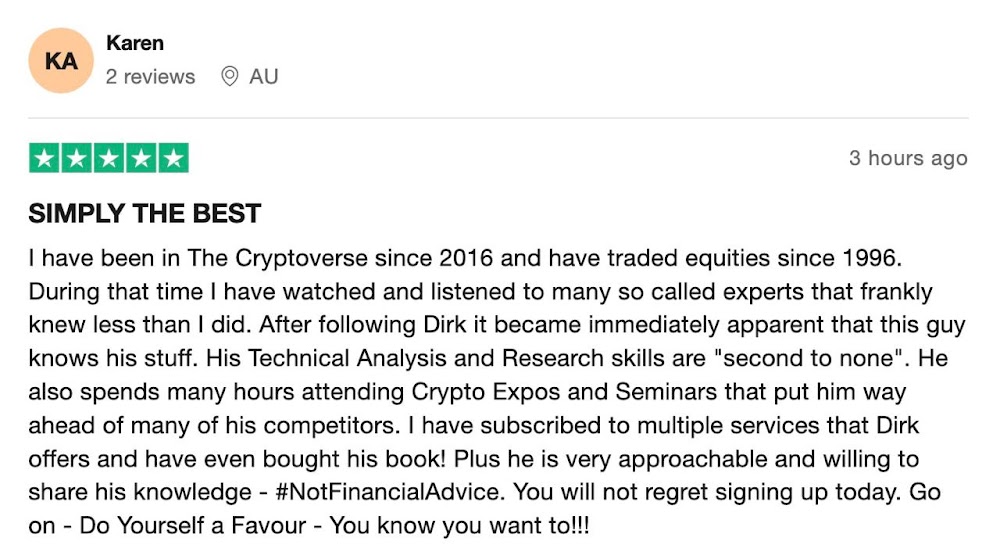Open the "SIMPLY THE BEST" review title
The height and width of the screenshot is (559, 1000).
tap(144, 213)
